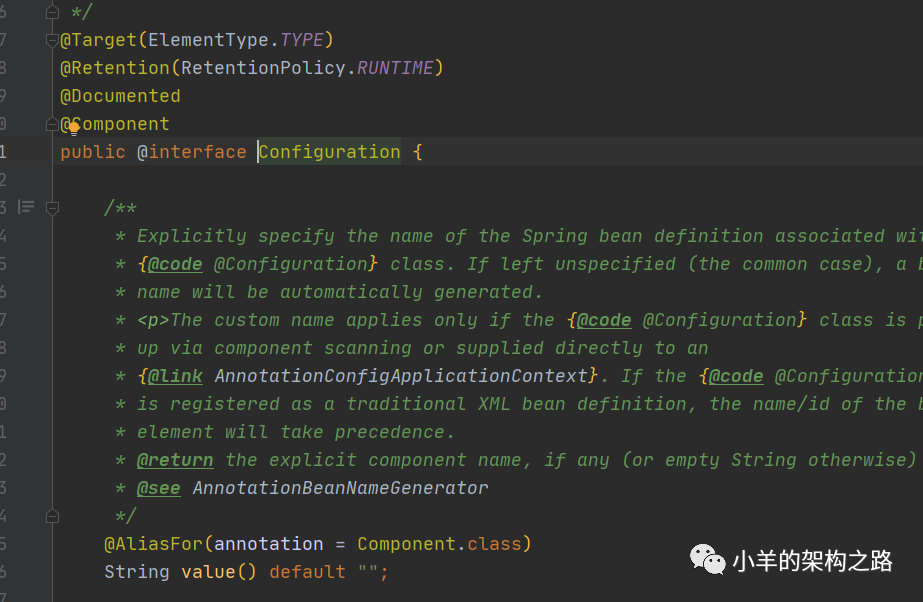
Task: Select the Configuration interface name
Action: 330,152
